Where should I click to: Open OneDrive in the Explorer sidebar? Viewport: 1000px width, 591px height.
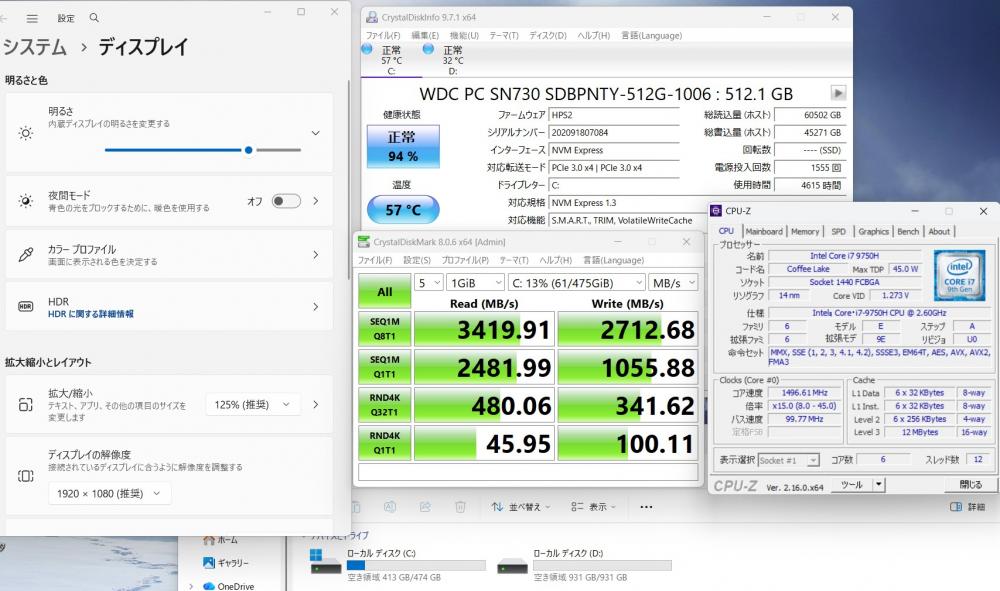(236, 586)
